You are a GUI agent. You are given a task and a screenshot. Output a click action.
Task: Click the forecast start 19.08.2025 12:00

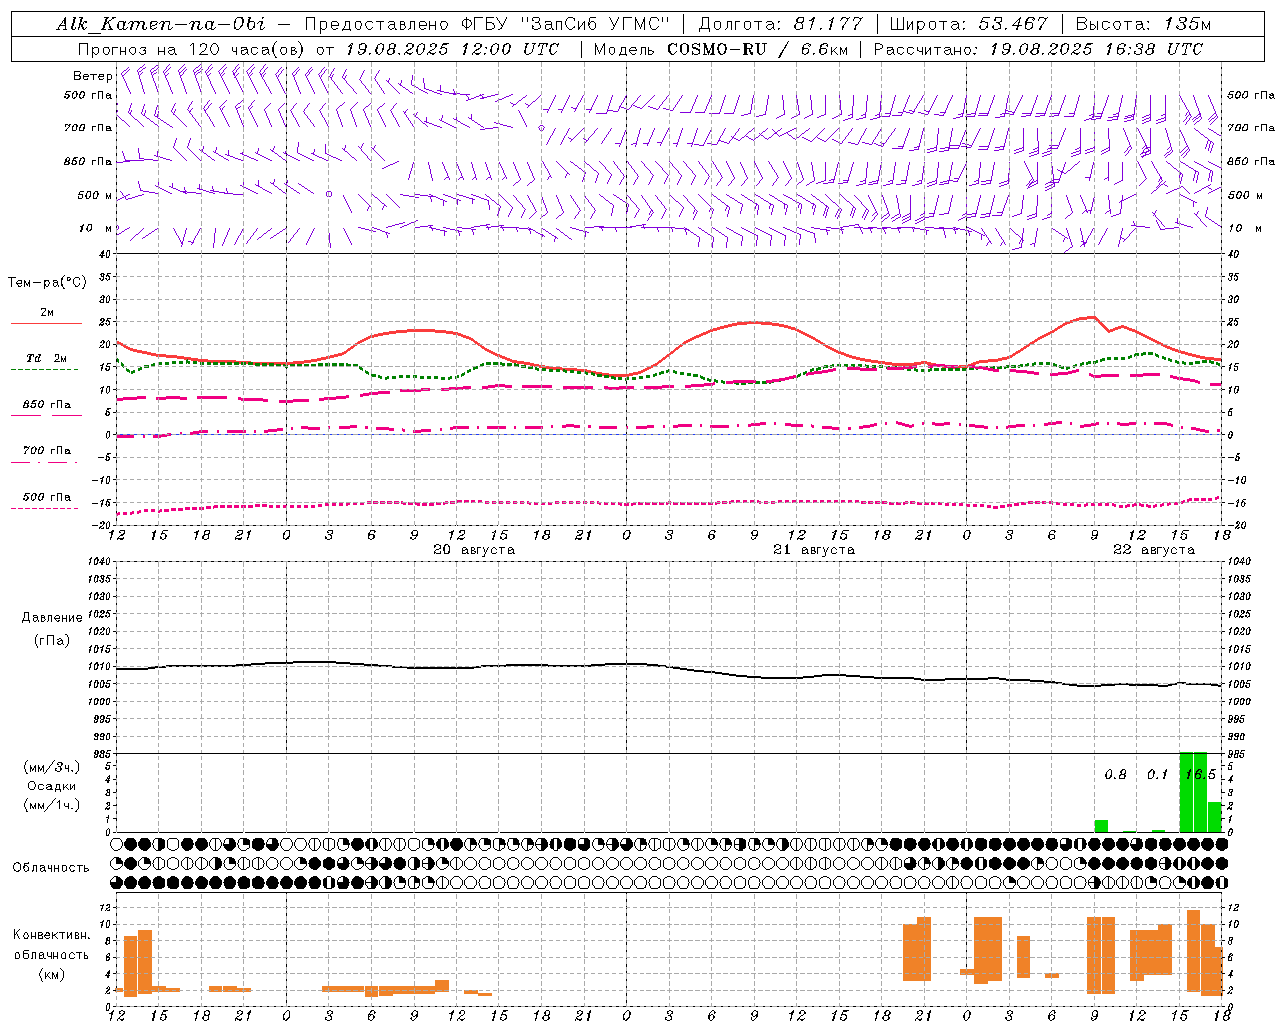428,49
